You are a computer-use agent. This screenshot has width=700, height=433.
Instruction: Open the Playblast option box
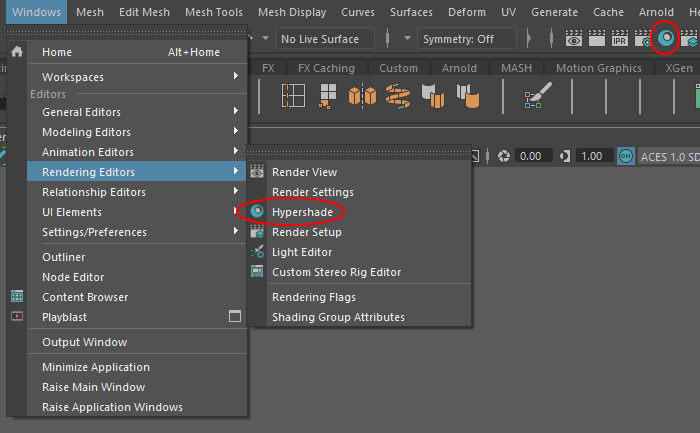point(235,317)
